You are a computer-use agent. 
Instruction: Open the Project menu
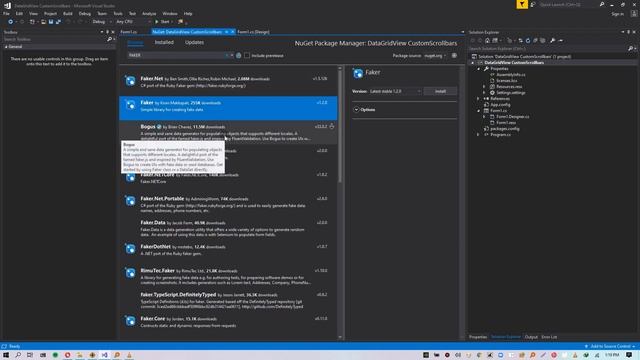(x=50, y=13)
